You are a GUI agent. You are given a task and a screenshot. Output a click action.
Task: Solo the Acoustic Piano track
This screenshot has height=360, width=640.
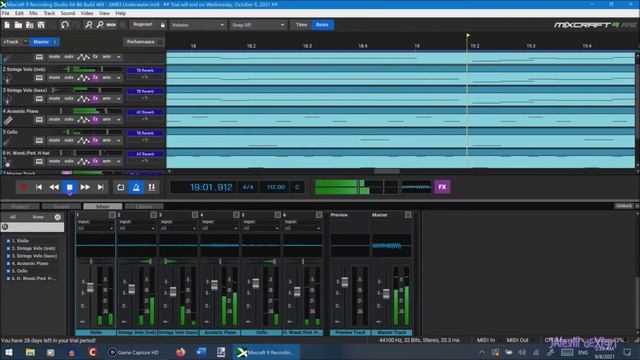(x=69, y=120)
